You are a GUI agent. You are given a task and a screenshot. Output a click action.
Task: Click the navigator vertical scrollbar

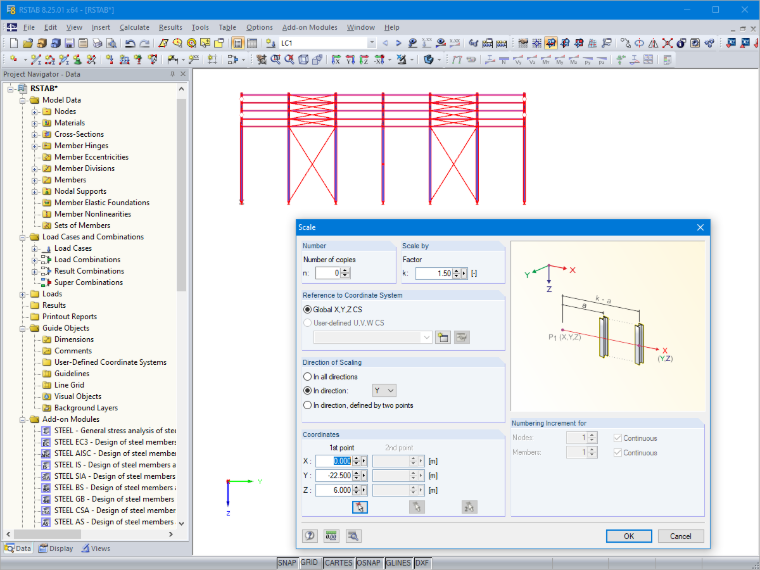(181, 194)
